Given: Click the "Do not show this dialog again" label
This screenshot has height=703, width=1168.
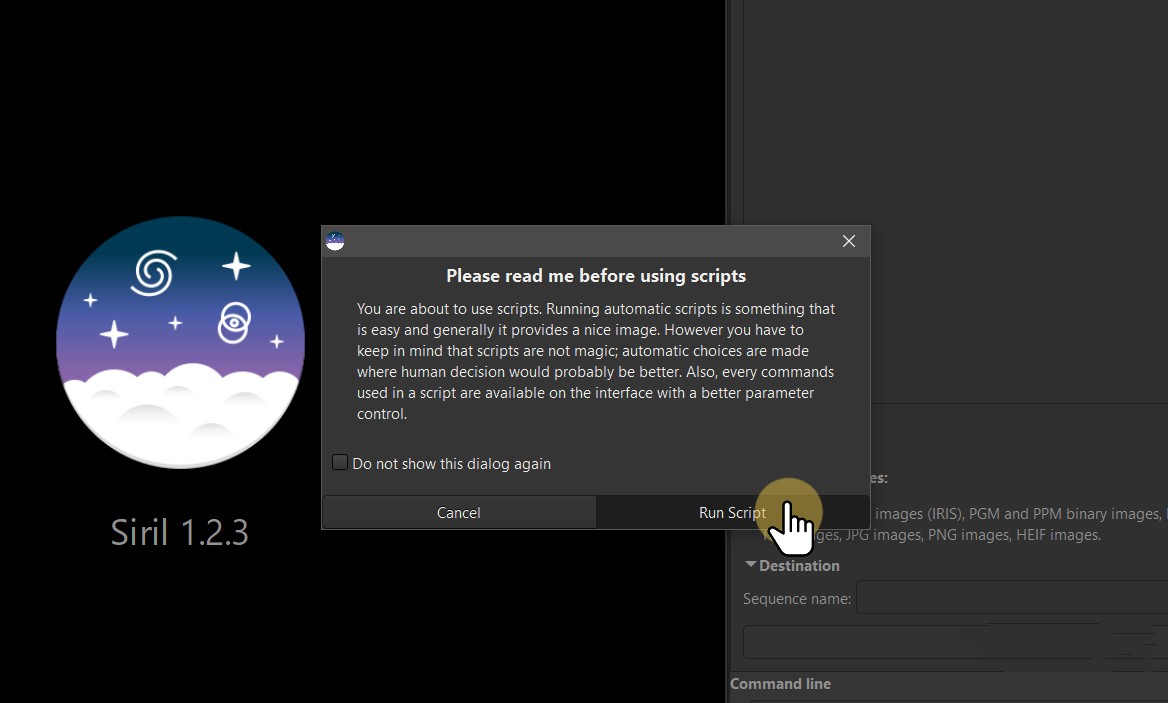Looking at the screenshot, I should coord(451,464).
